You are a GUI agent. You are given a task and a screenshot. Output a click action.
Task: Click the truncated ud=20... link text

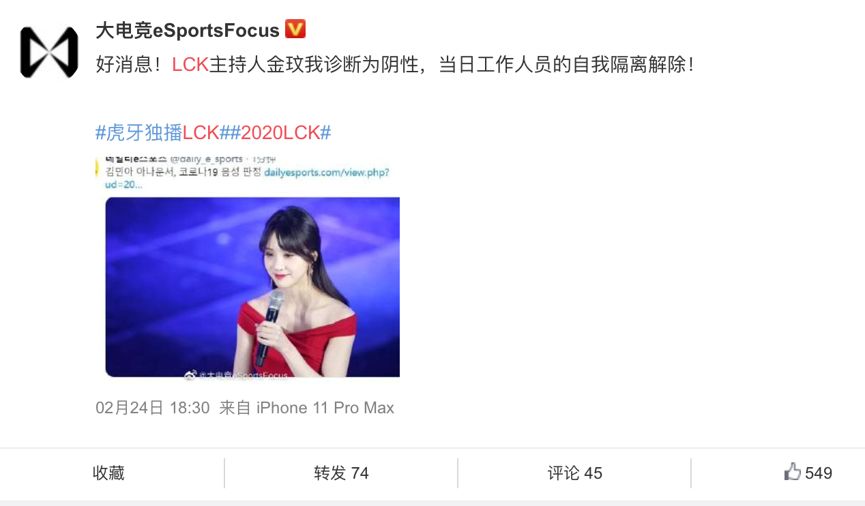124,185
